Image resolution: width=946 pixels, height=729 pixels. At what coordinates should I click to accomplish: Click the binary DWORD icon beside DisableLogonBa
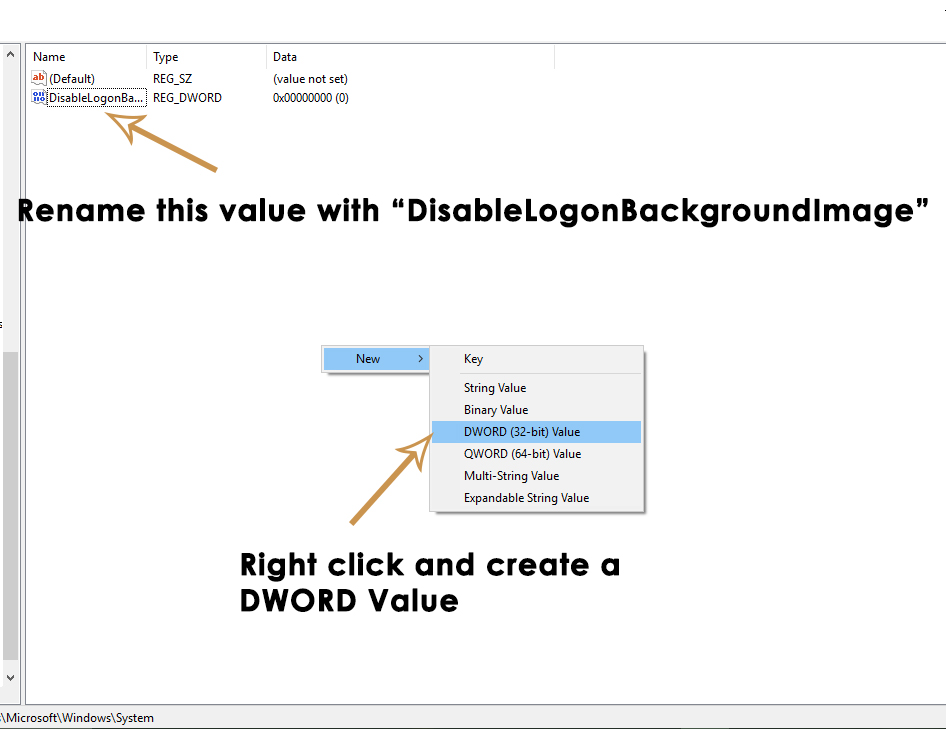click(38, 97)
